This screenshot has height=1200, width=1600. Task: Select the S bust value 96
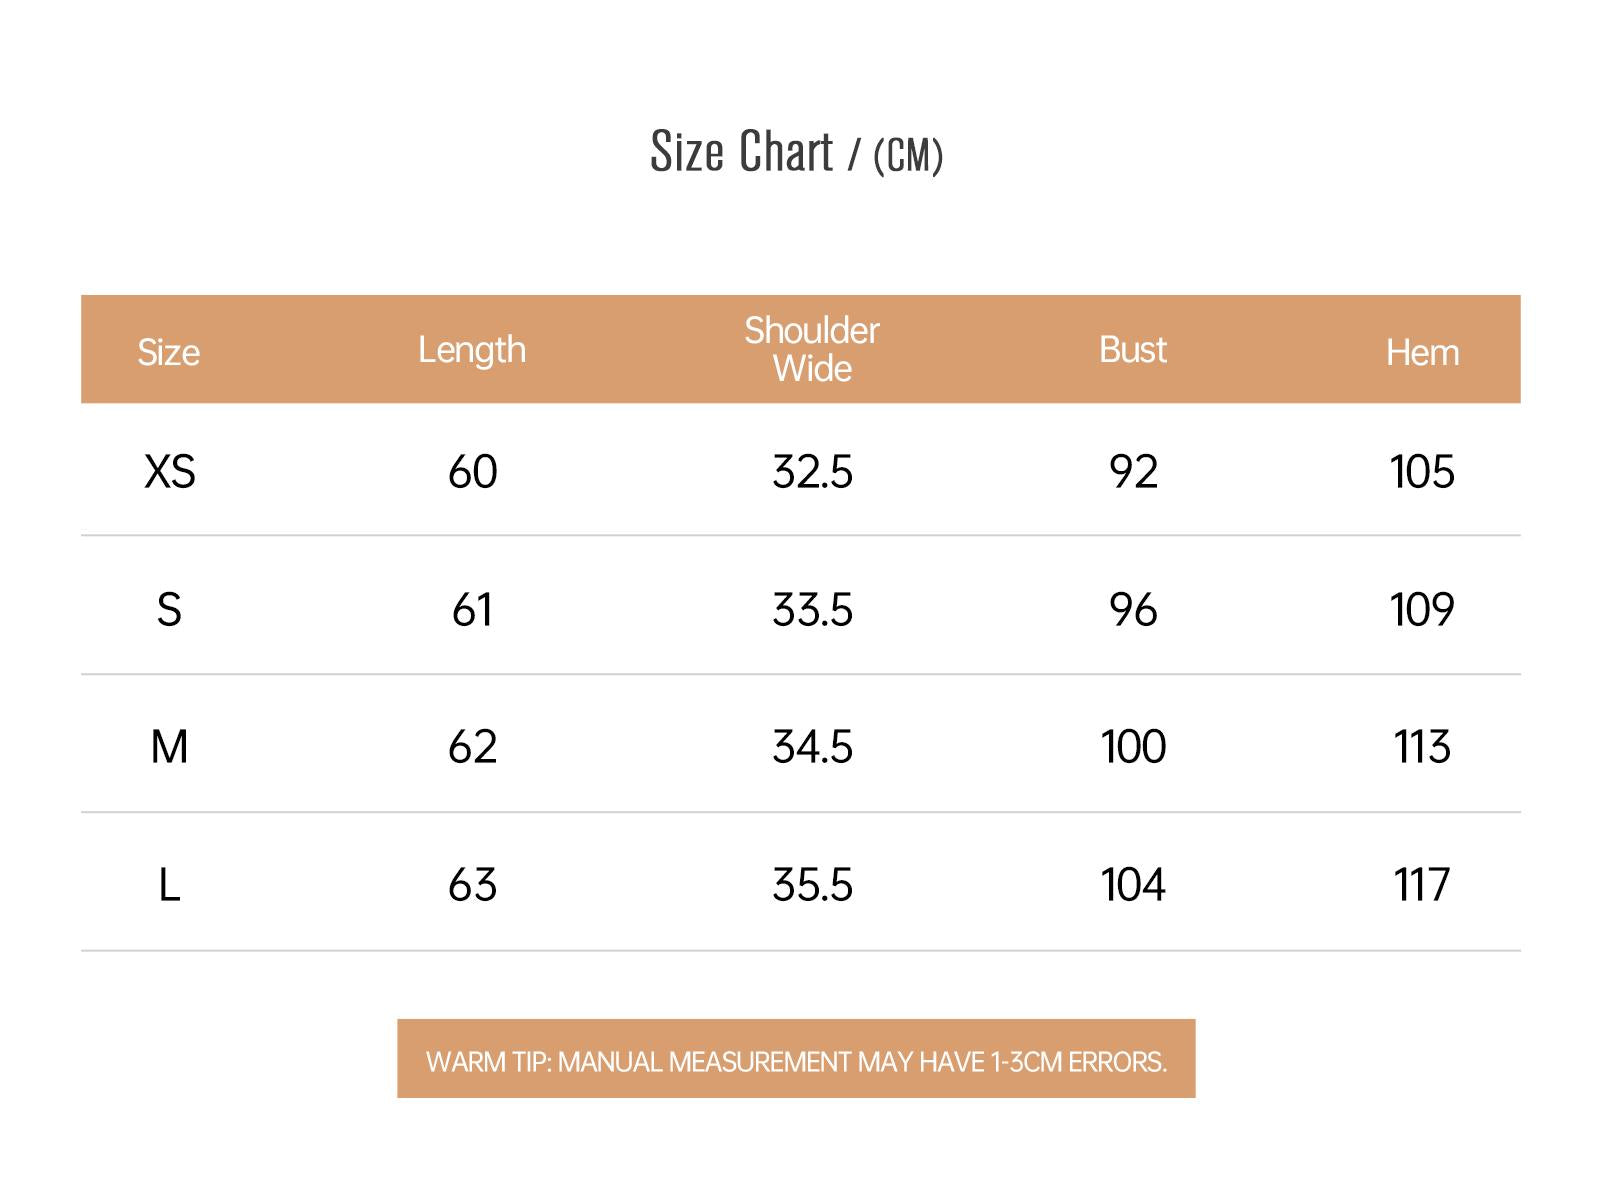[x=1133, y=609]
